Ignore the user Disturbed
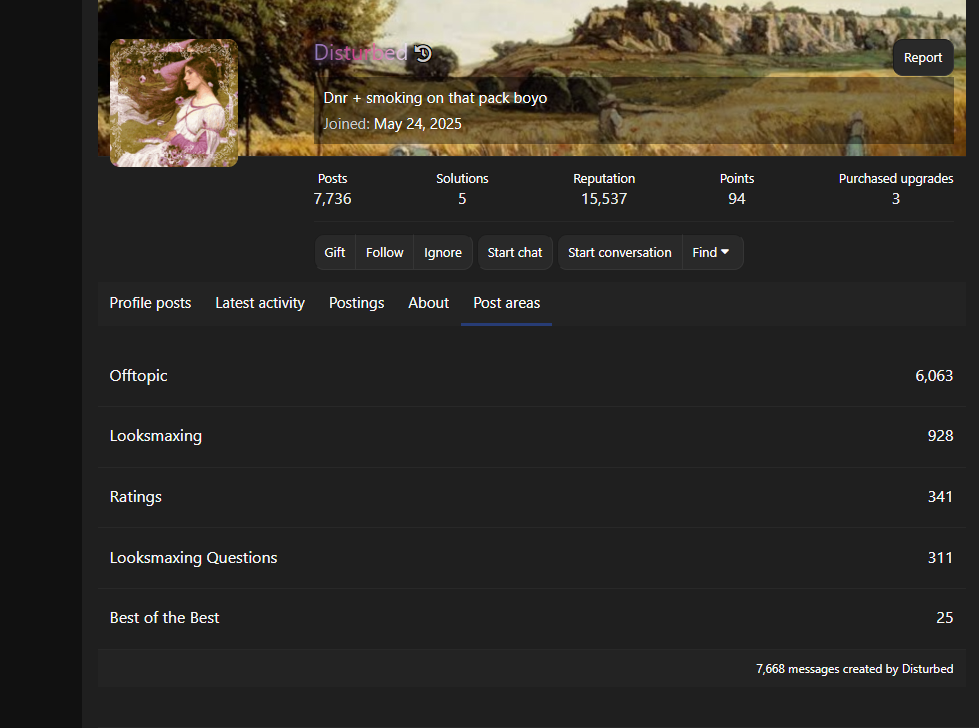 coord(443,253)
